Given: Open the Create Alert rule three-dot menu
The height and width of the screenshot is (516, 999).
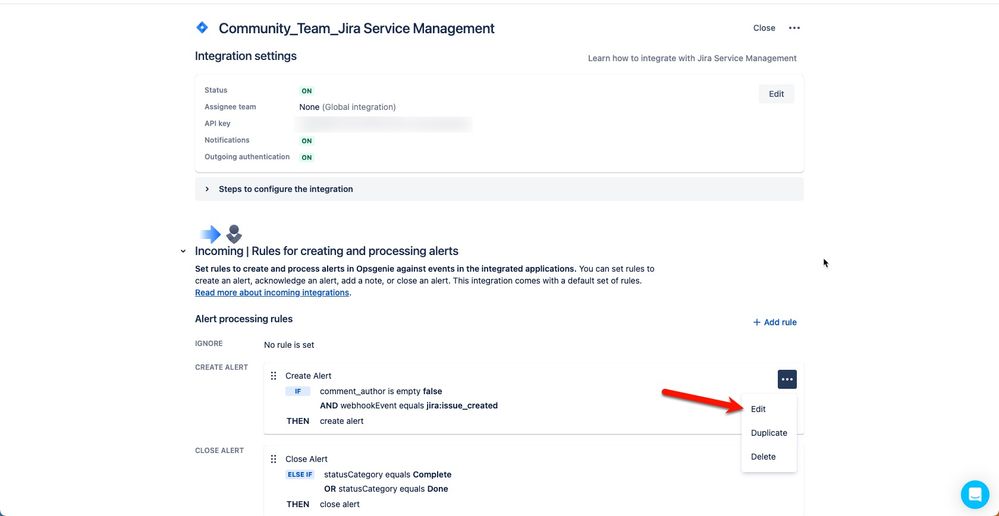Looking at the screenshot, I should pos(787,379).
